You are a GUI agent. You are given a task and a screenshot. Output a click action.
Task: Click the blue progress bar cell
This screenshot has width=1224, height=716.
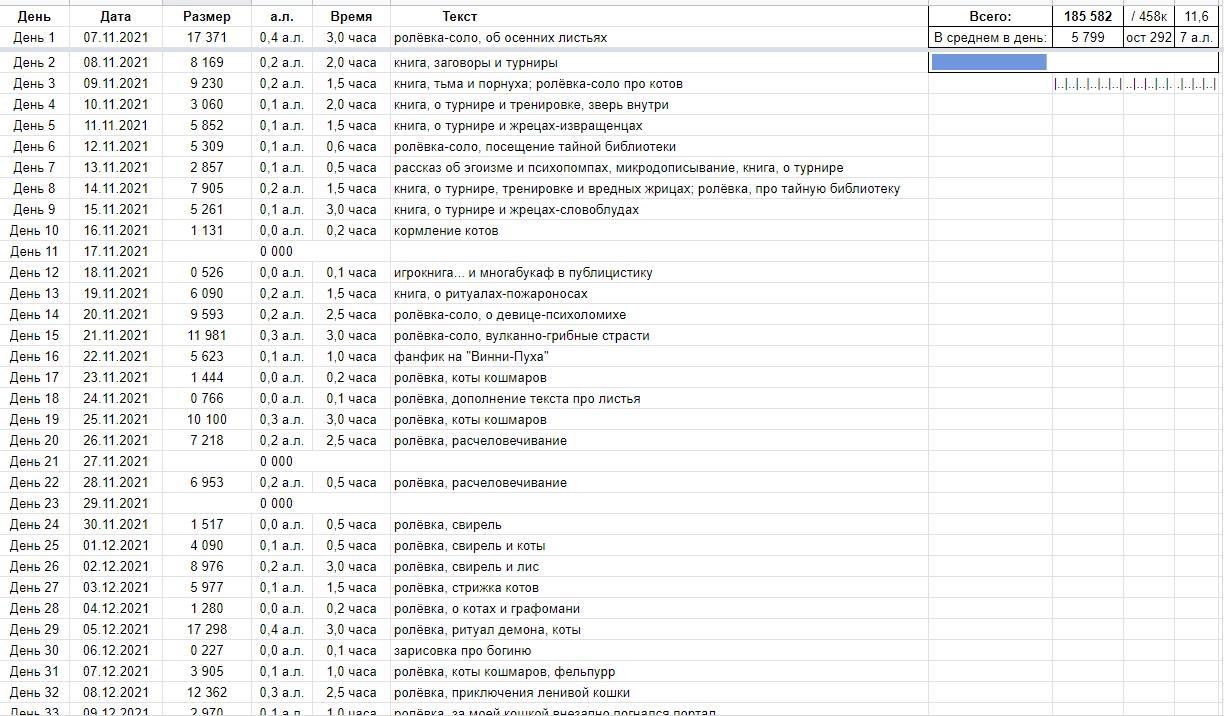pyautogui.click(x=989, y=62)
